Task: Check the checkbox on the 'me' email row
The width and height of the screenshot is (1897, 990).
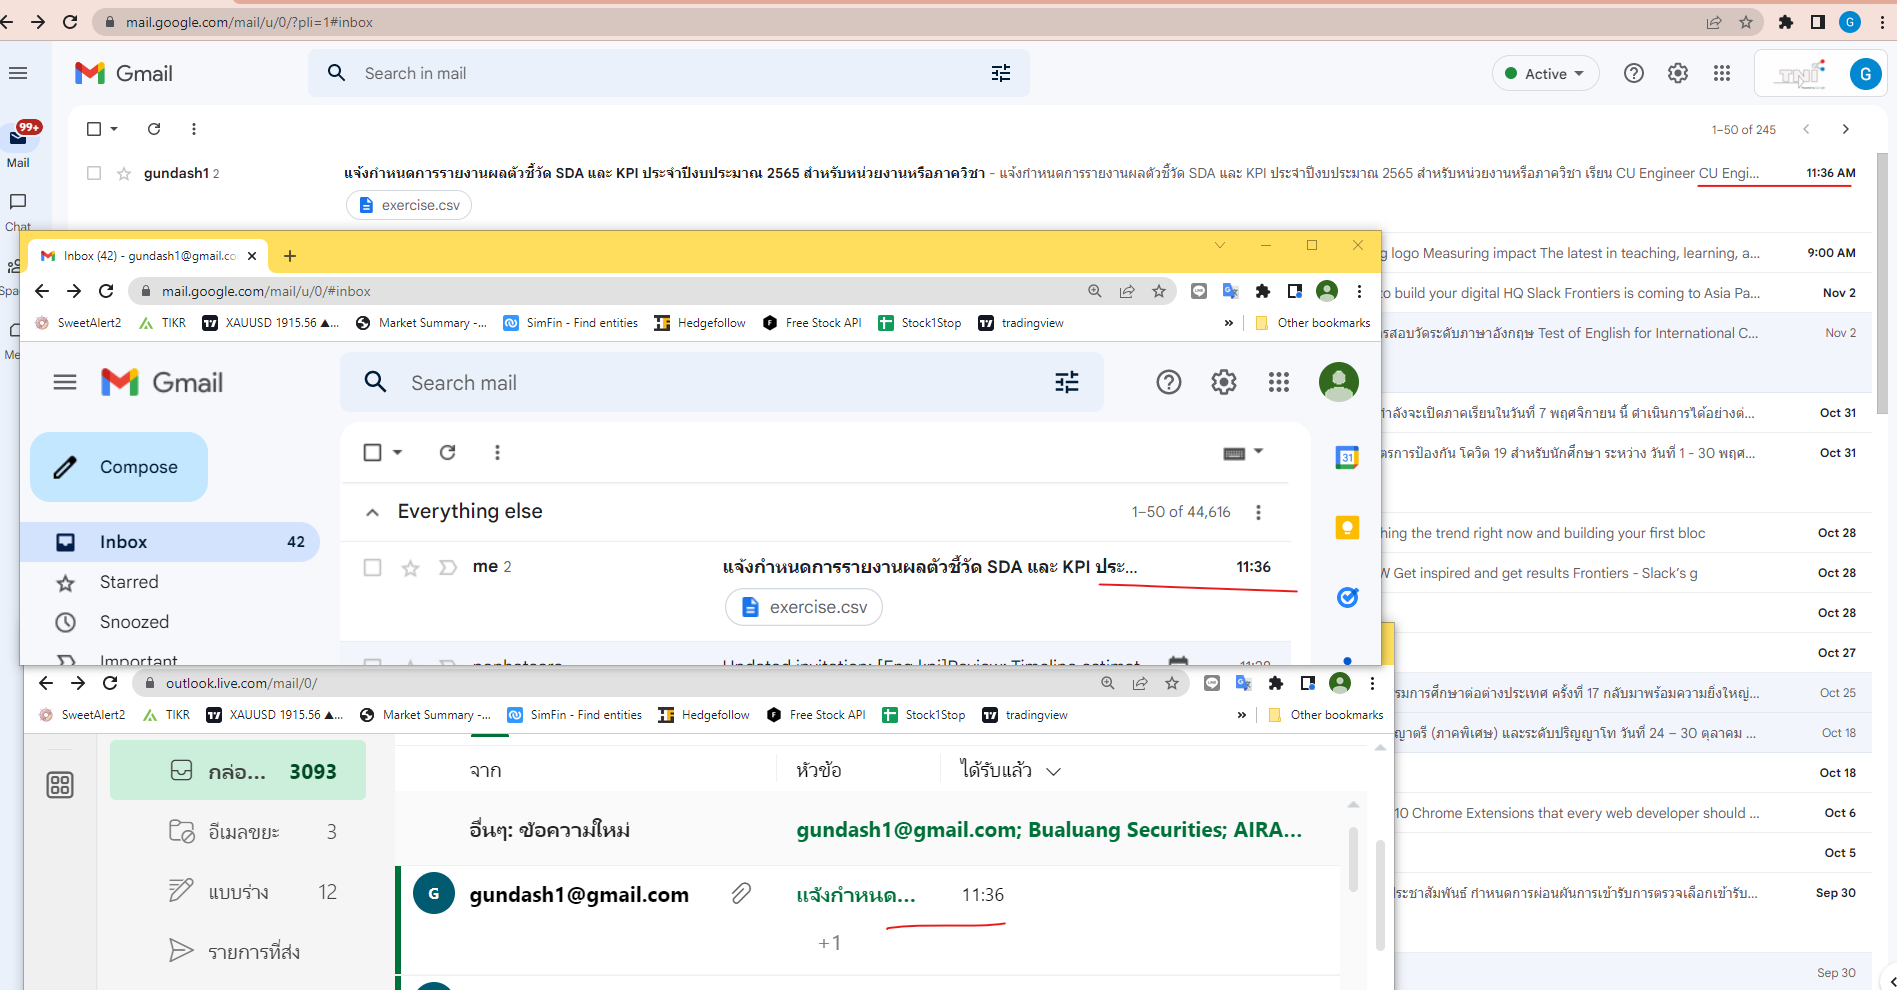Action: (x=373, y=566)
